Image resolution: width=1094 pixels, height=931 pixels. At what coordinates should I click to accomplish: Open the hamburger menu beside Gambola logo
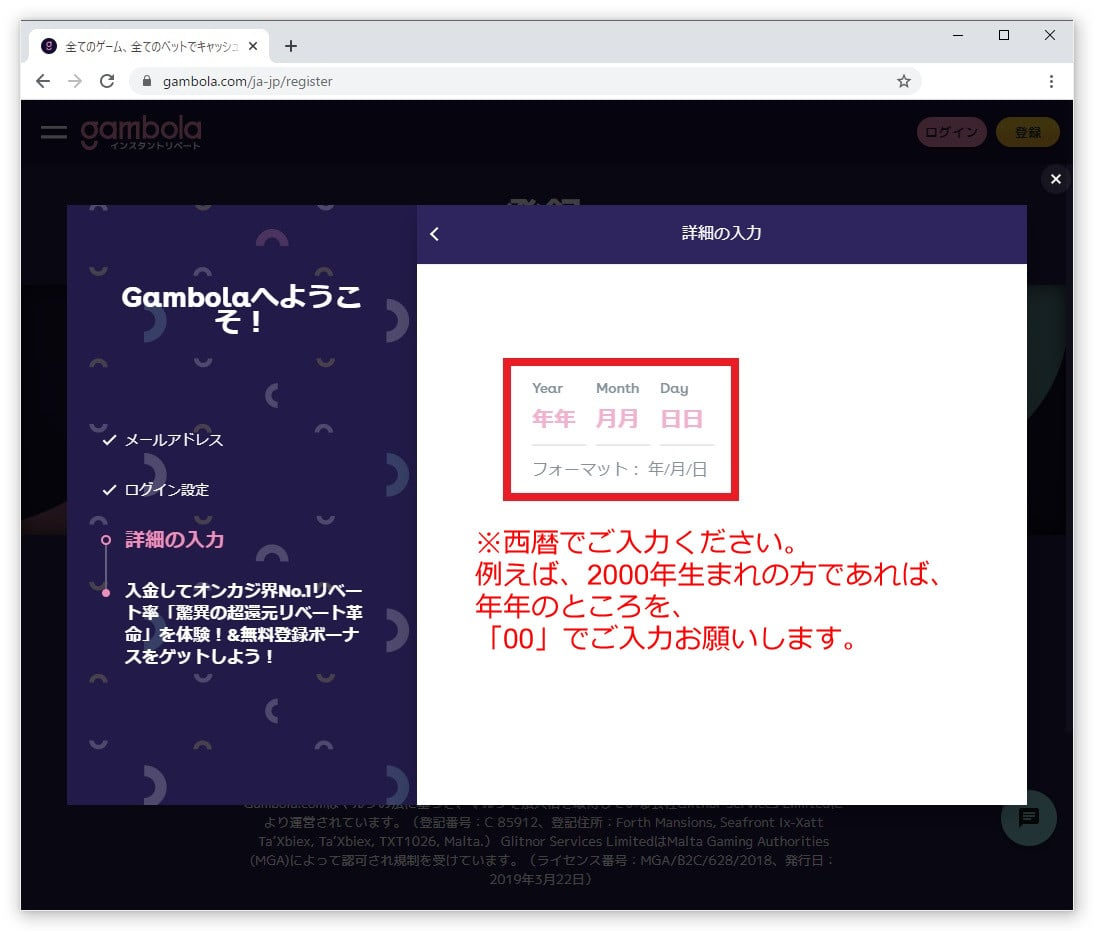point(54,132)
